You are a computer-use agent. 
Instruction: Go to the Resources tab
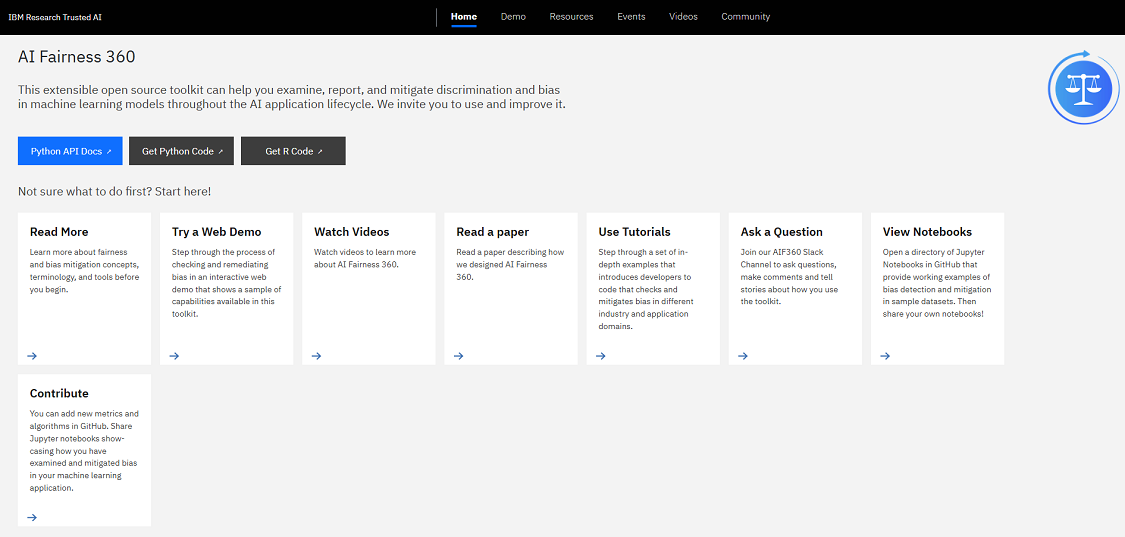(571, 17)
